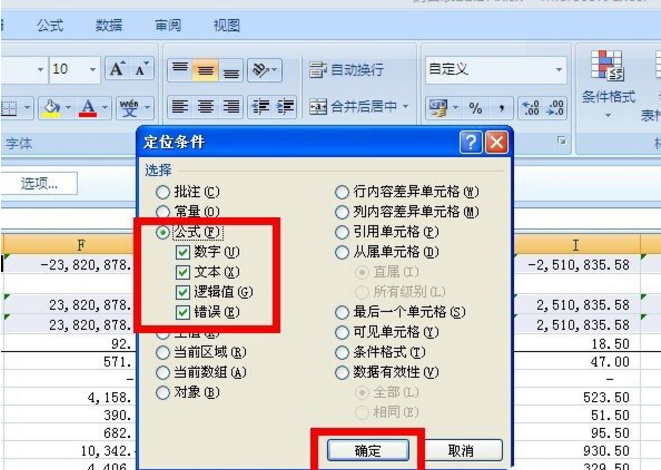Screen dimensions: 661x470
Task: Open number format dialog launcher
Action: [x=561, y=140]
